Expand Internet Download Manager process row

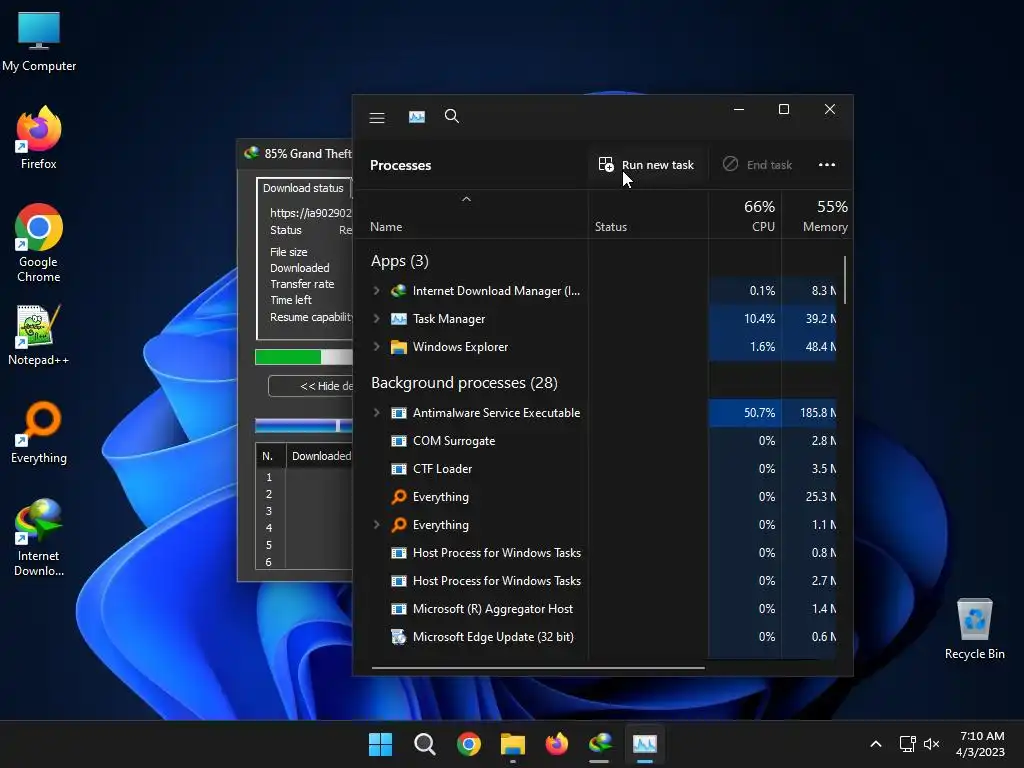pos(376,291)
